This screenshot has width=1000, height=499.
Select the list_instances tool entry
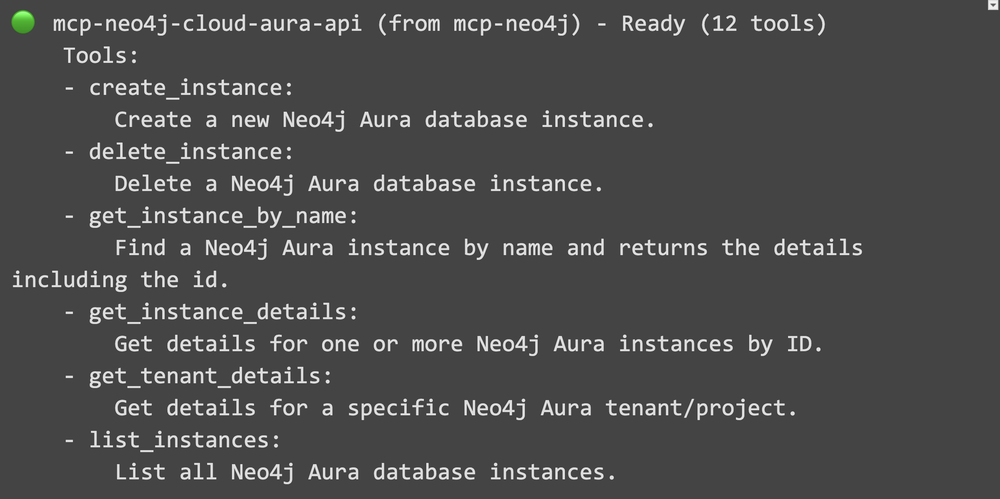point(185,440)
